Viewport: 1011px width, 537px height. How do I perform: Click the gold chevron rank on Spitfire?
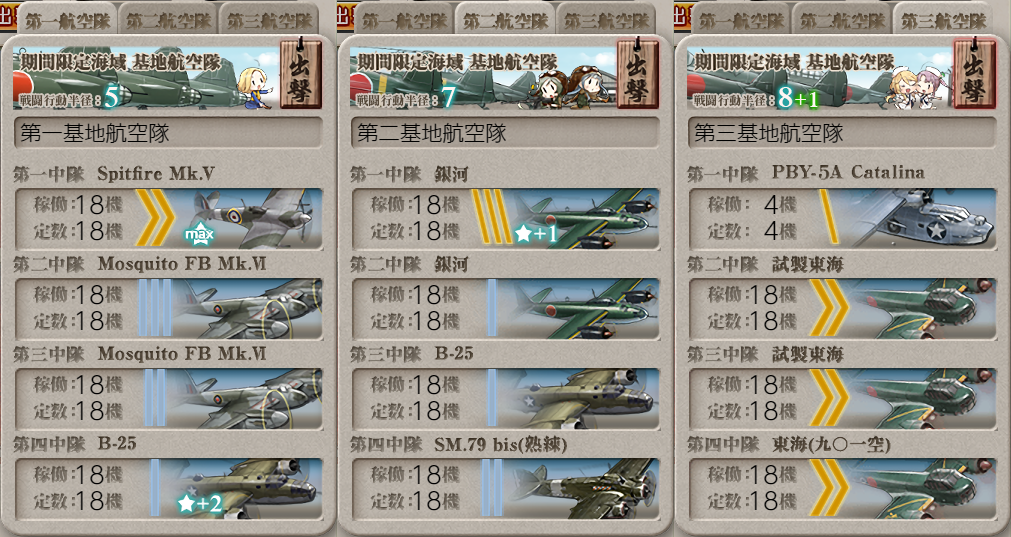pos(155,218)
